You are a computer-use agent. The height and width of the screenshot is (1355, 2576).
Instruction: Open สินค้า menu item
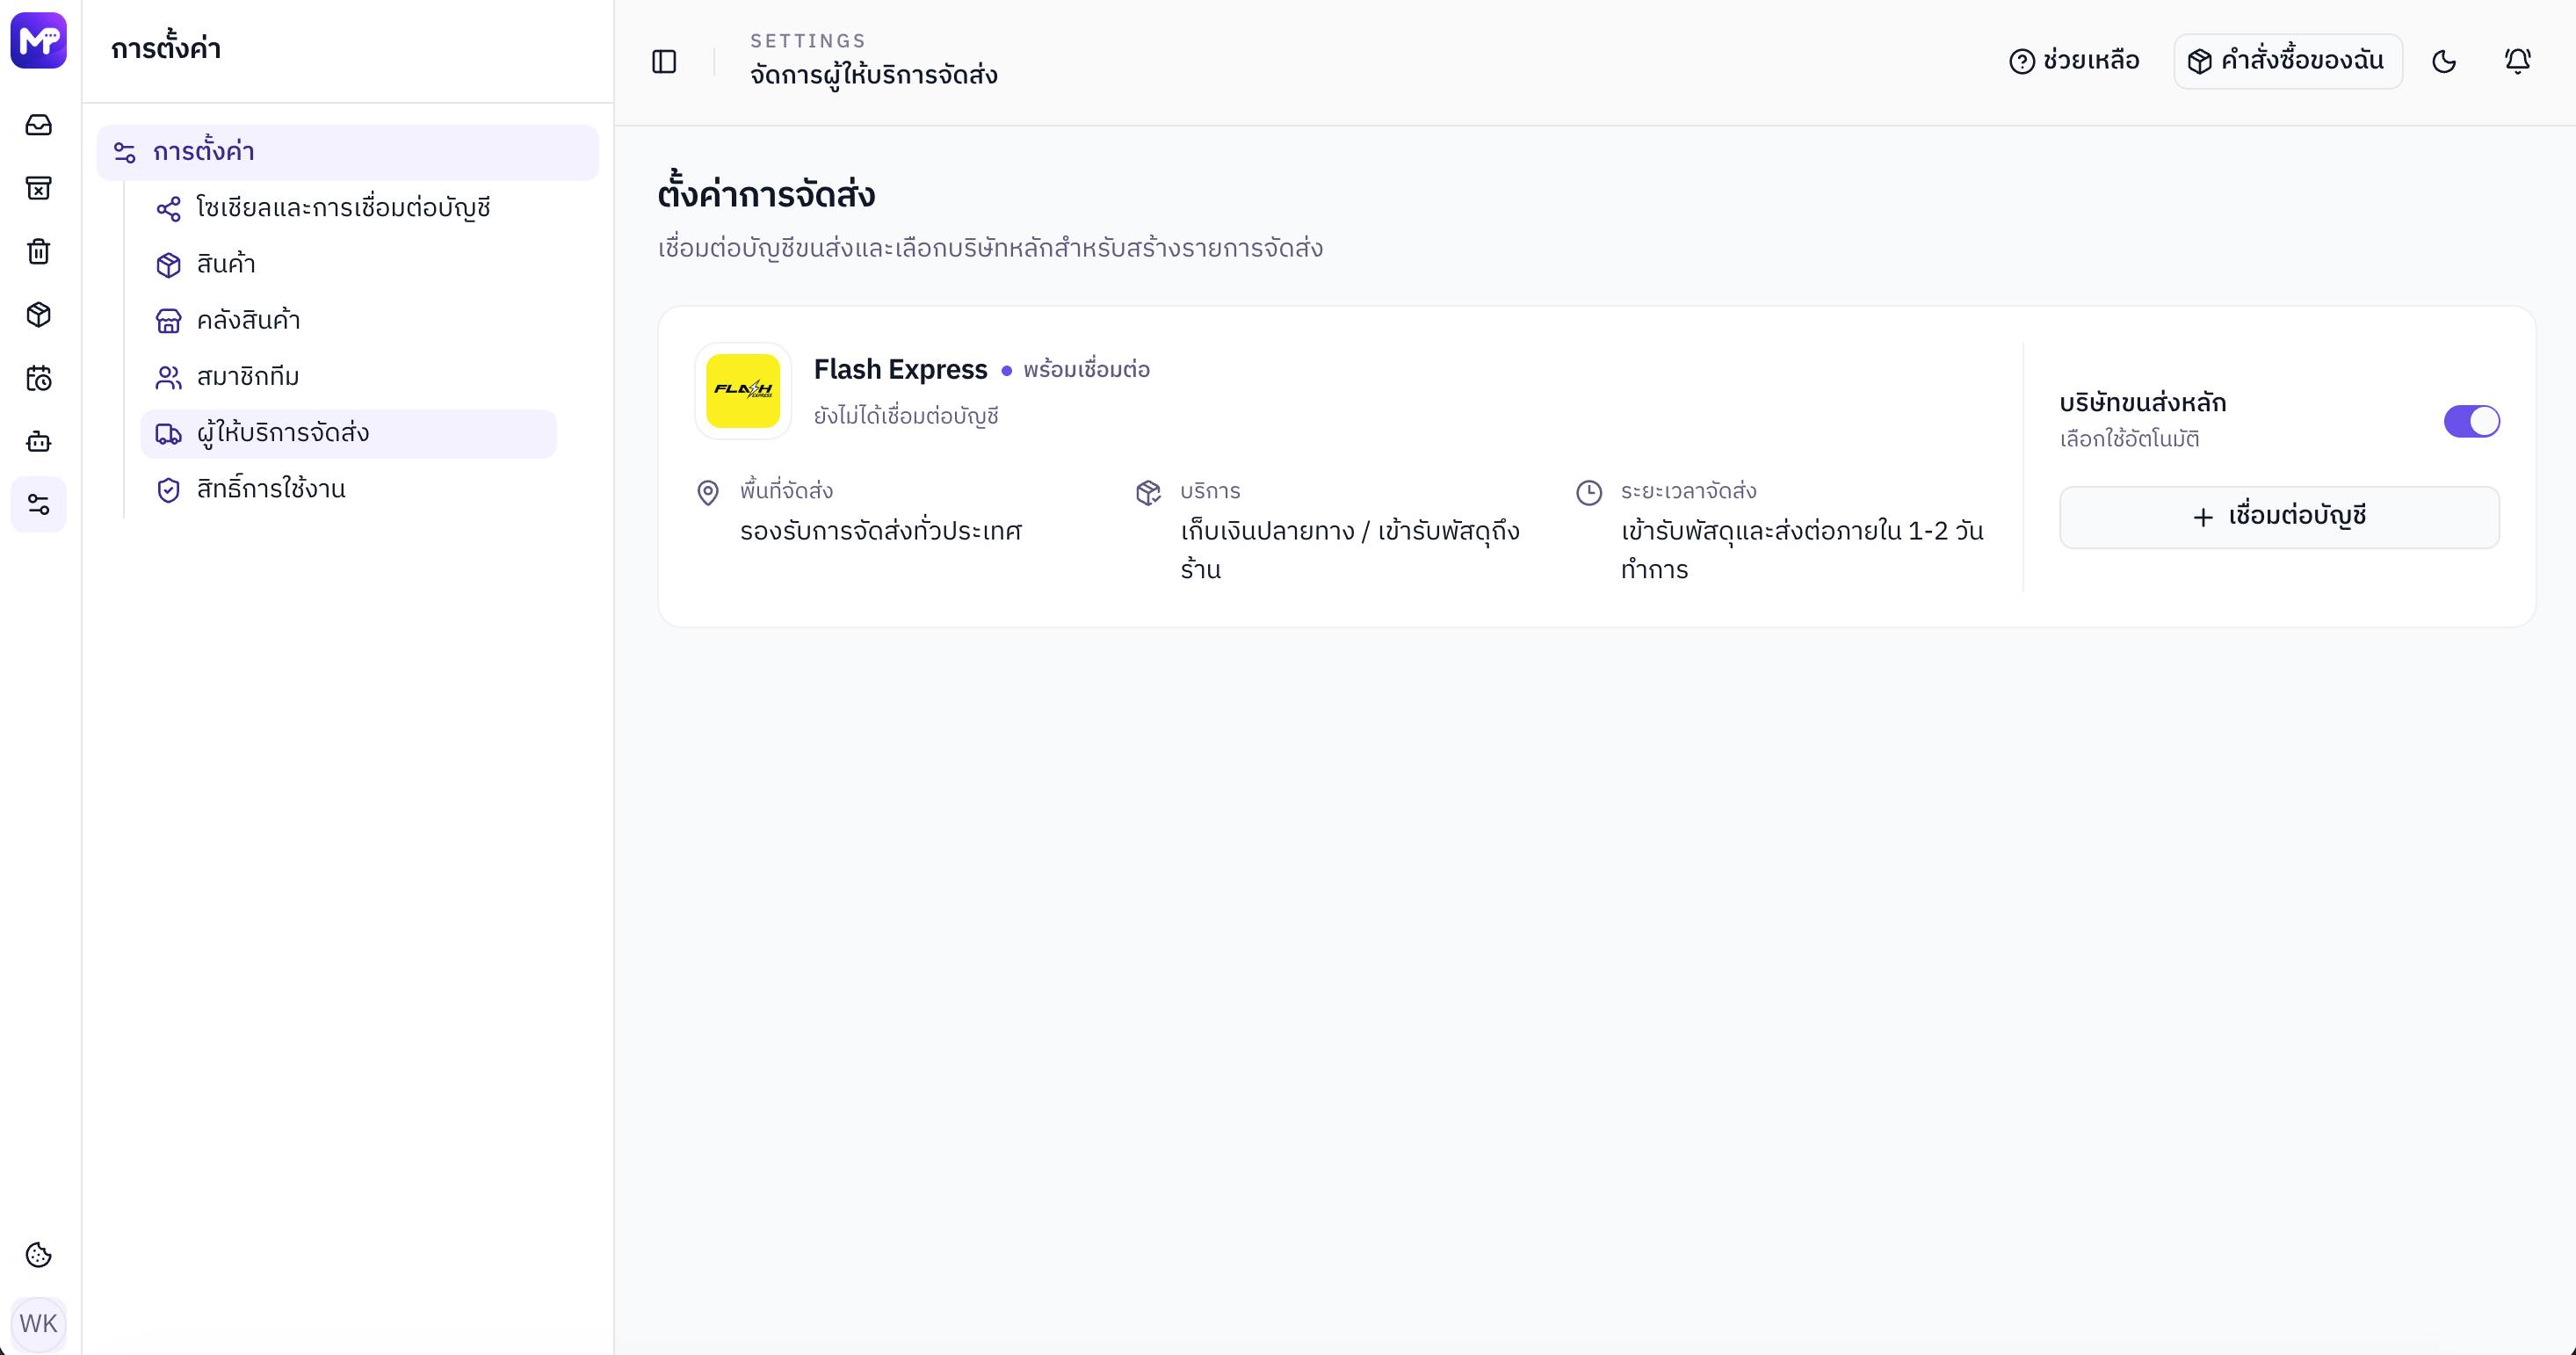(x=348, y=264)
